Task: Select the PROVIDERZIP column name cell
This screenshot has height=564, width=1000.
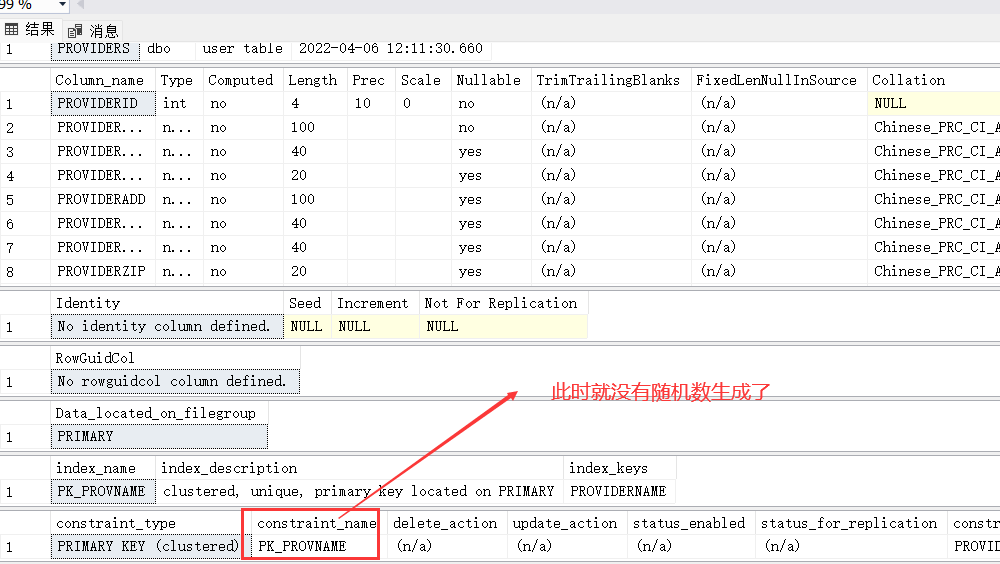Action: (102, 271)
